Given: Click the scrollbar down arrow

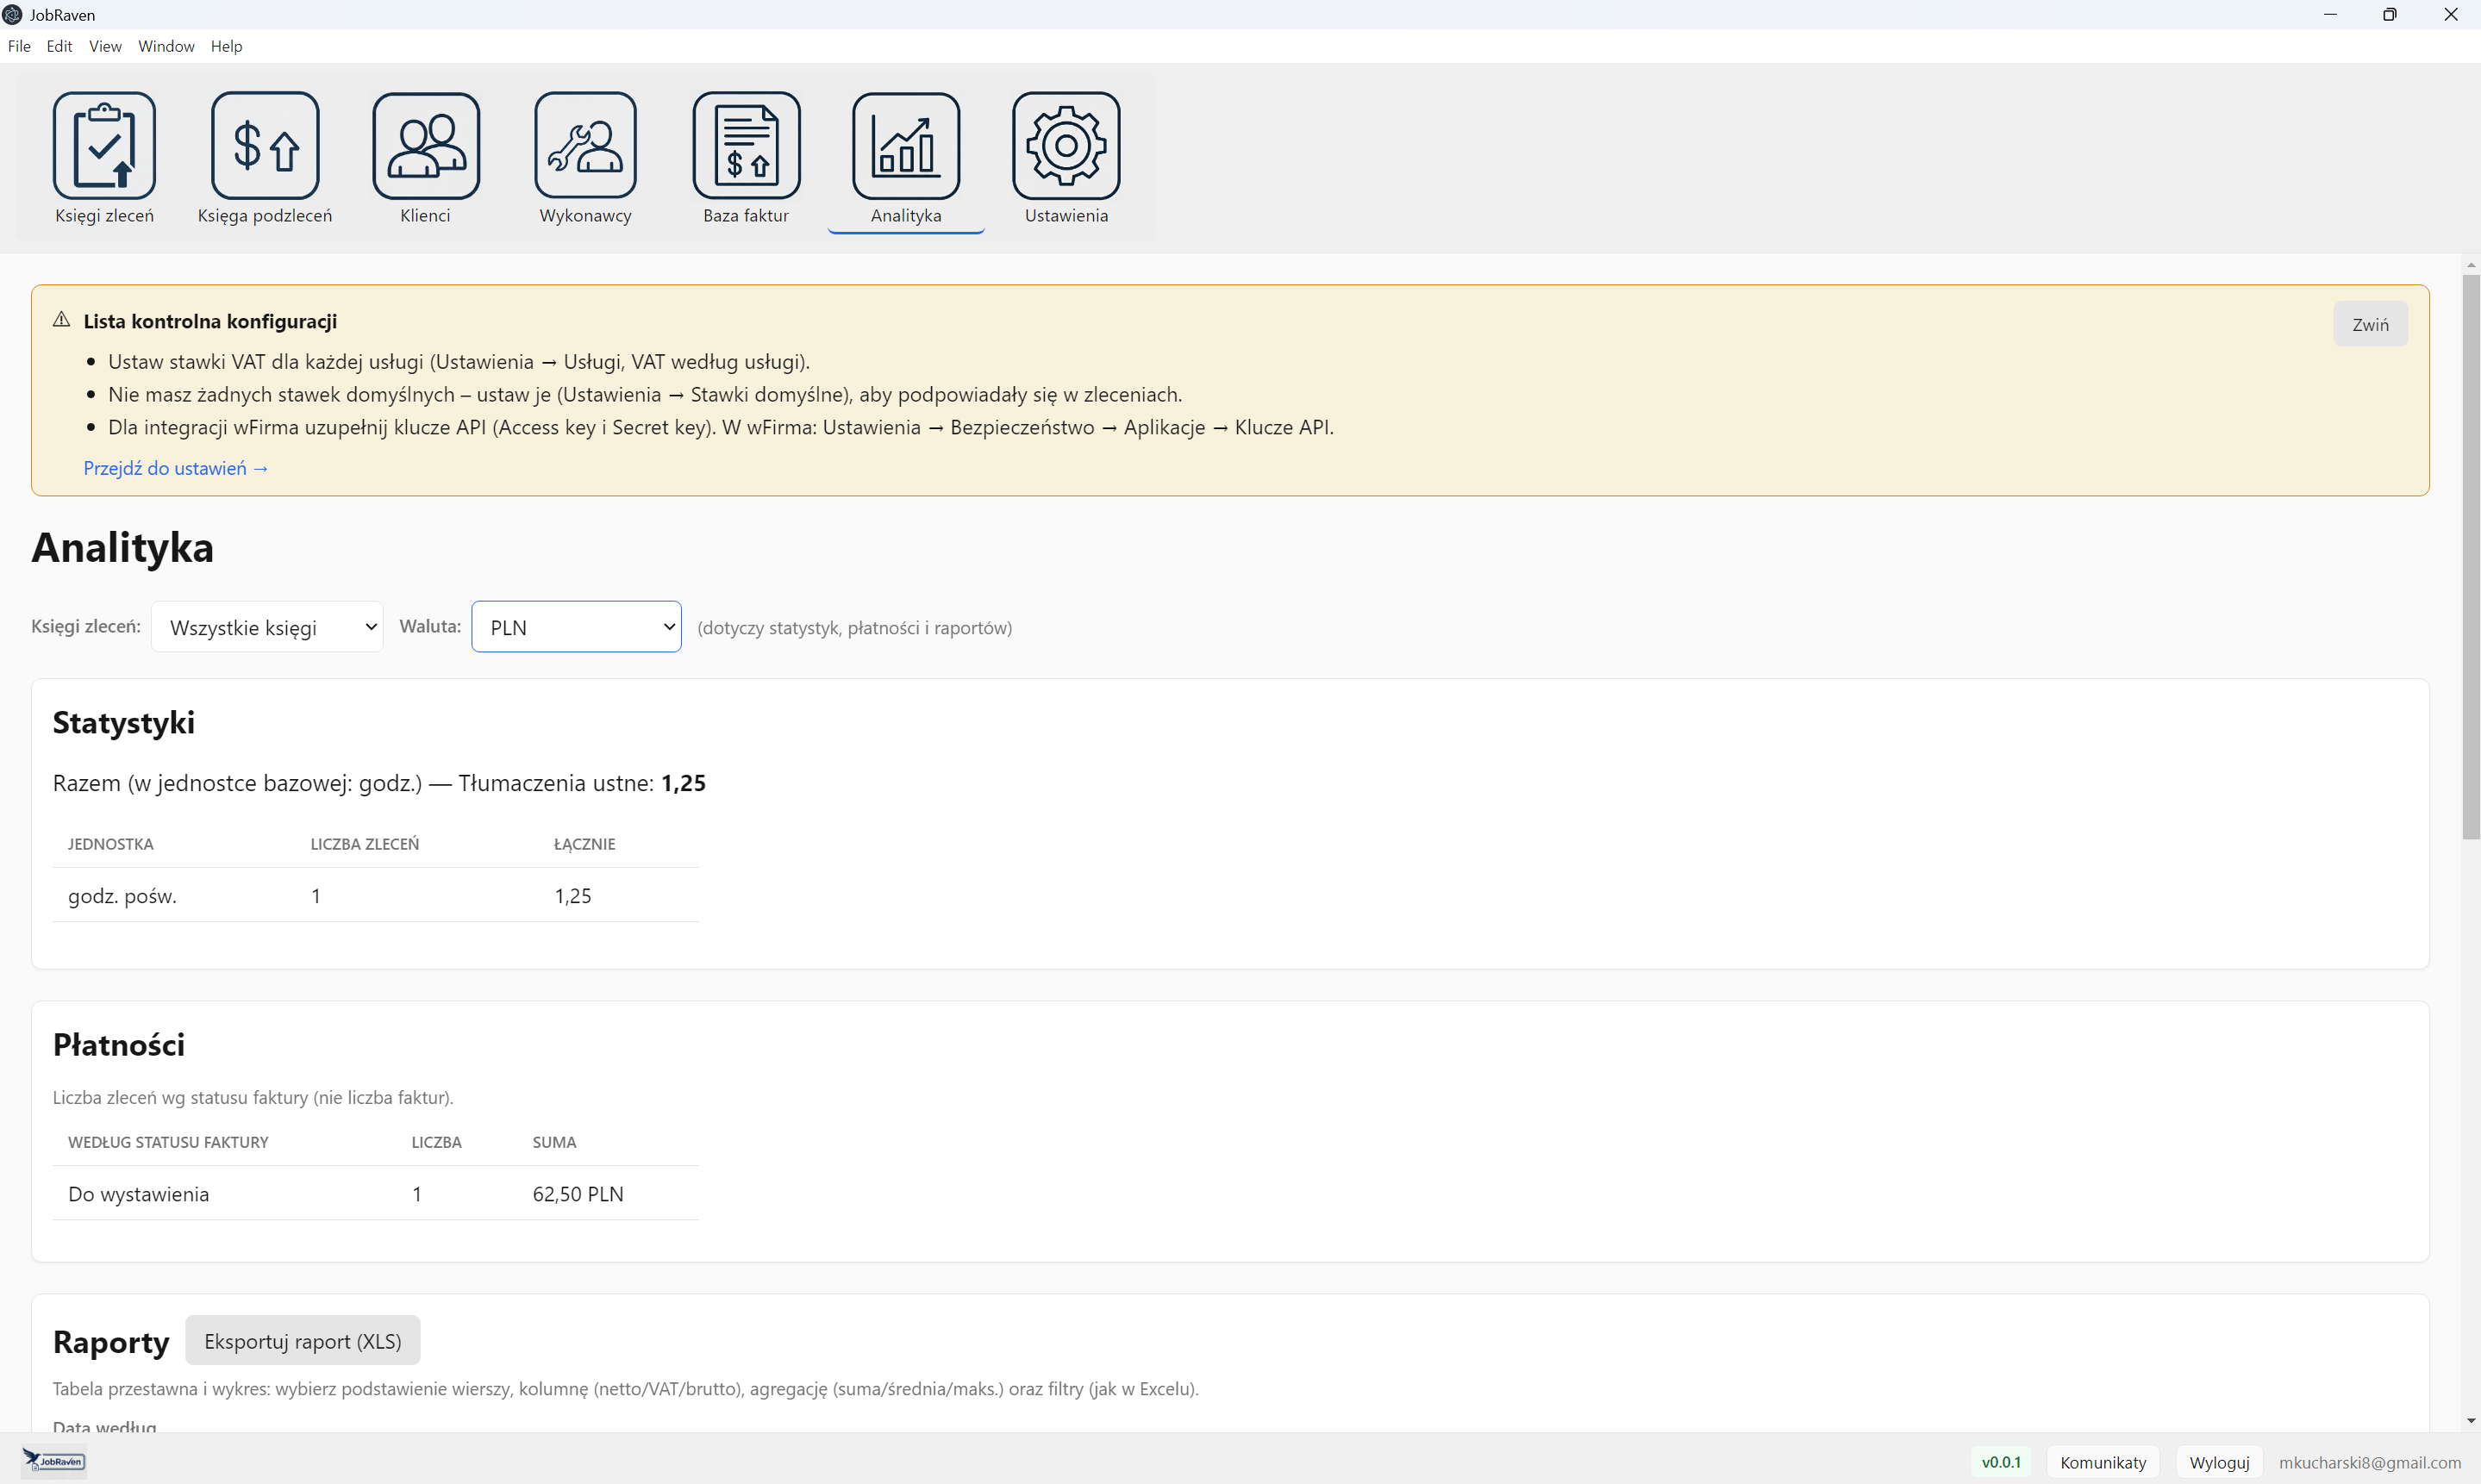Looking at the screenshot, I should point(2470,1420).
